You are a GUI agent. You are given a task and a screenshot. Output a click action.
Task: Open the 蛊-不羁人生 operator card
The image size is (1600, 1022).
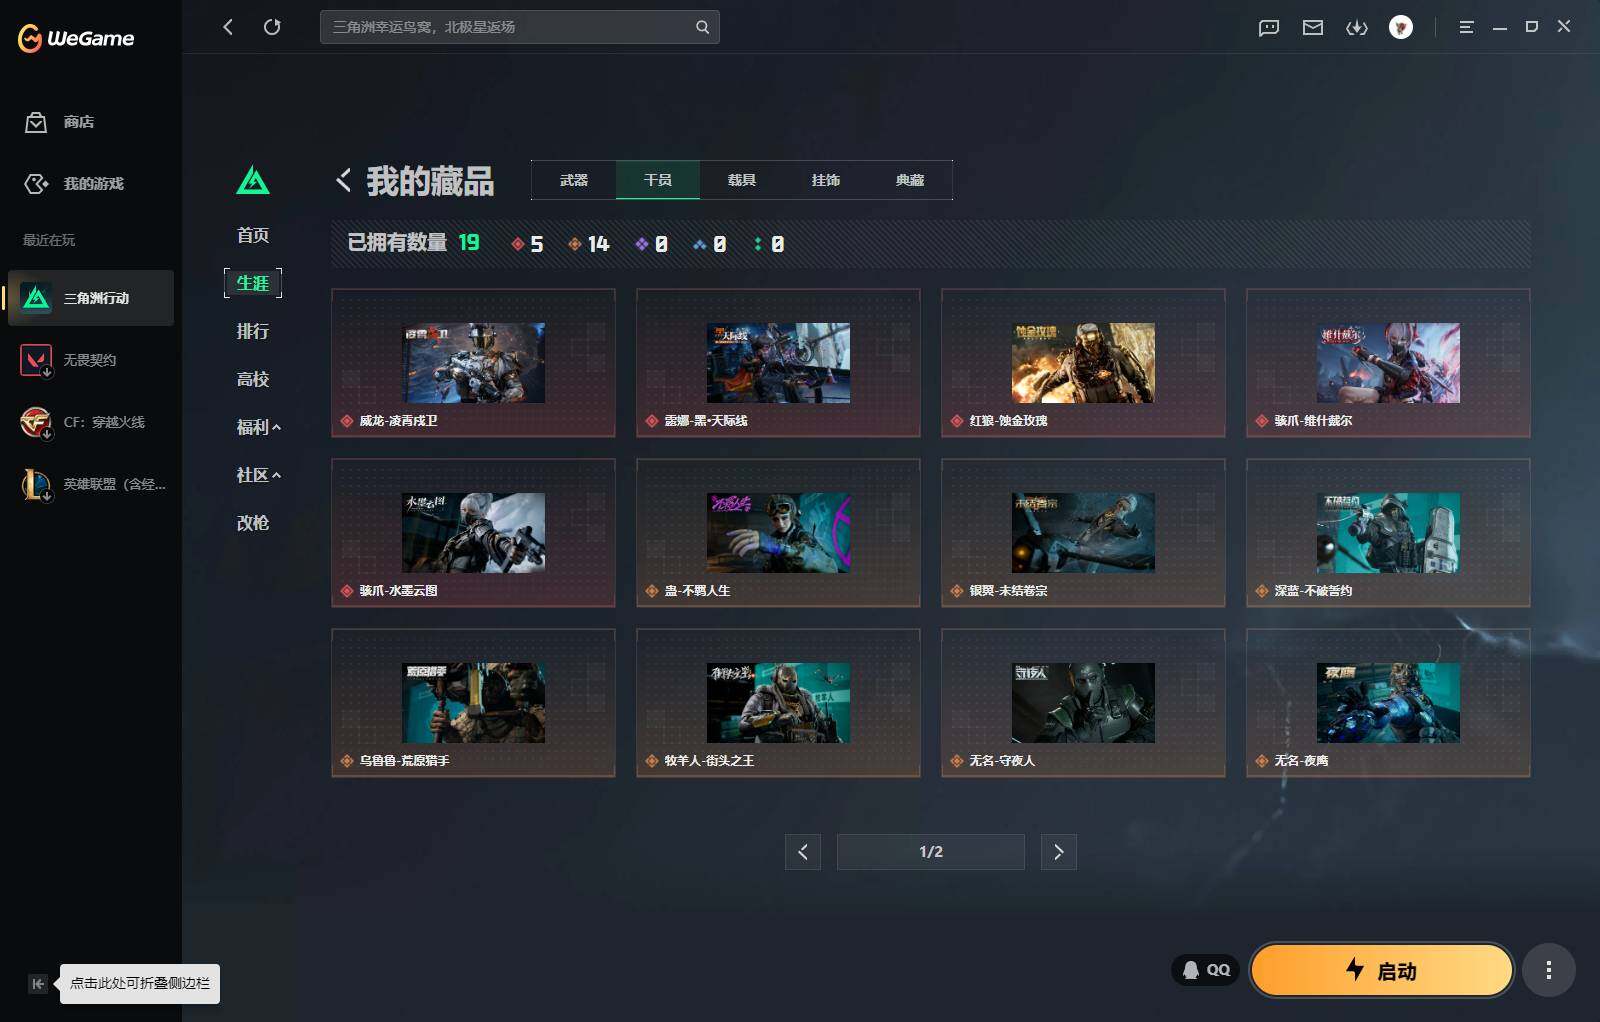(778, 533)
